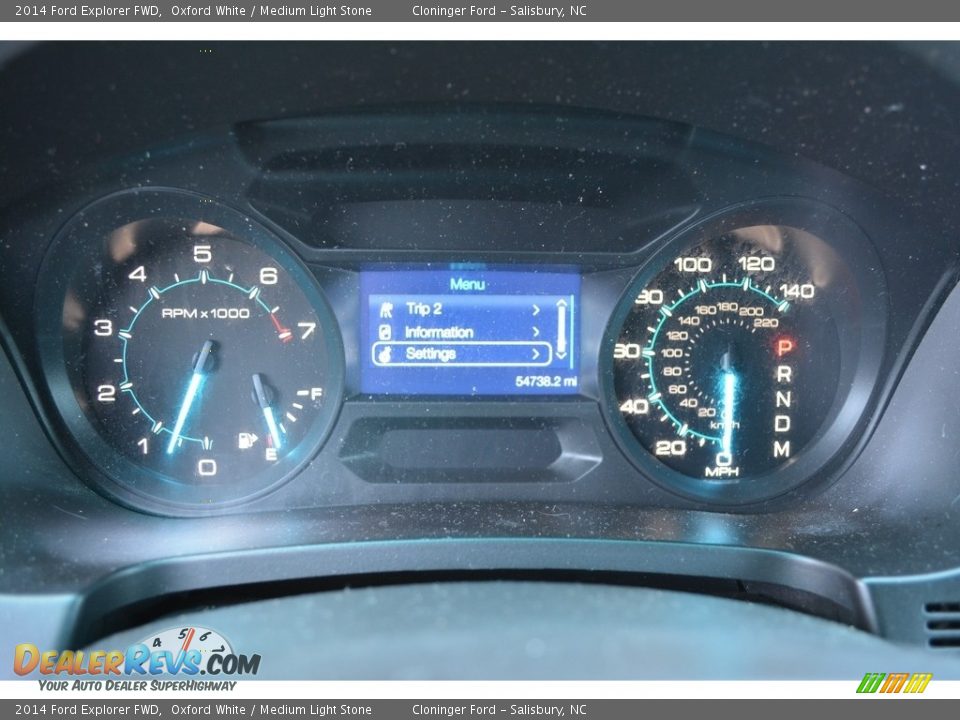Screen dimensions: 960x720
Task: Expand the Settings chevron arrow
Action: (x=536, y=354)
